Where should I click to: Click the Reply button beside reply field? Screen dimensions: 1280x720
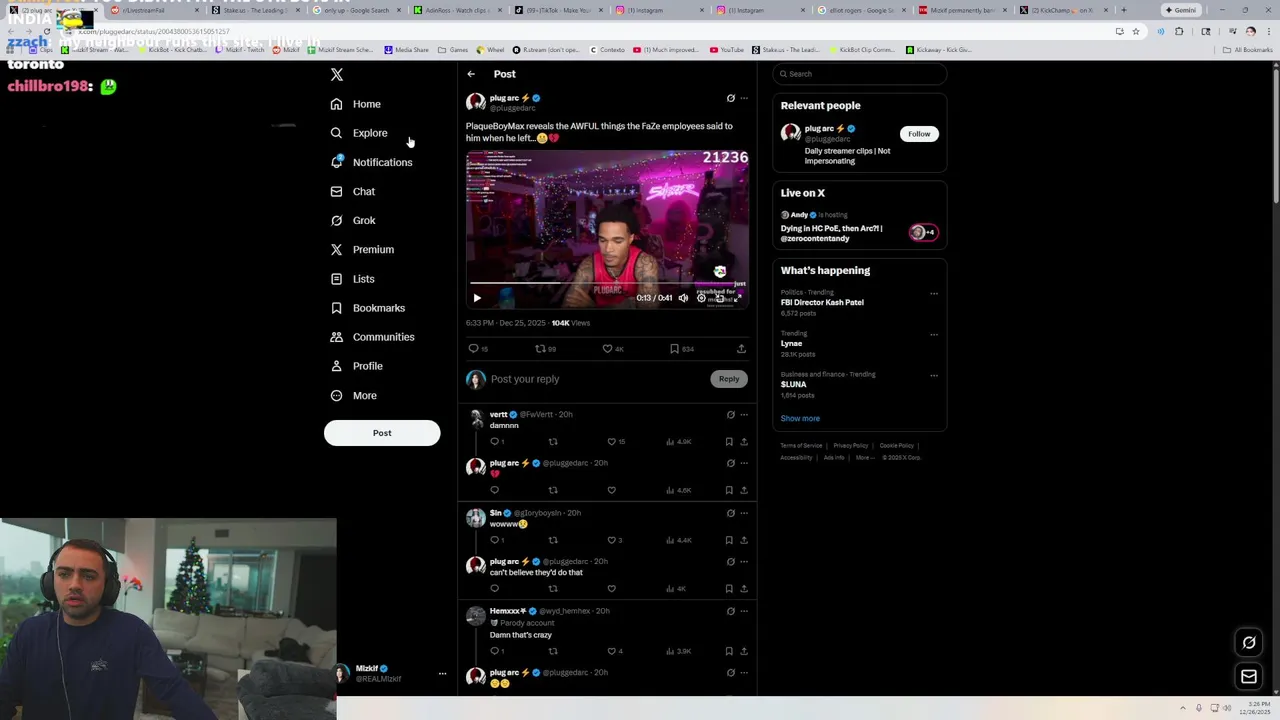[x=729, y=379]
